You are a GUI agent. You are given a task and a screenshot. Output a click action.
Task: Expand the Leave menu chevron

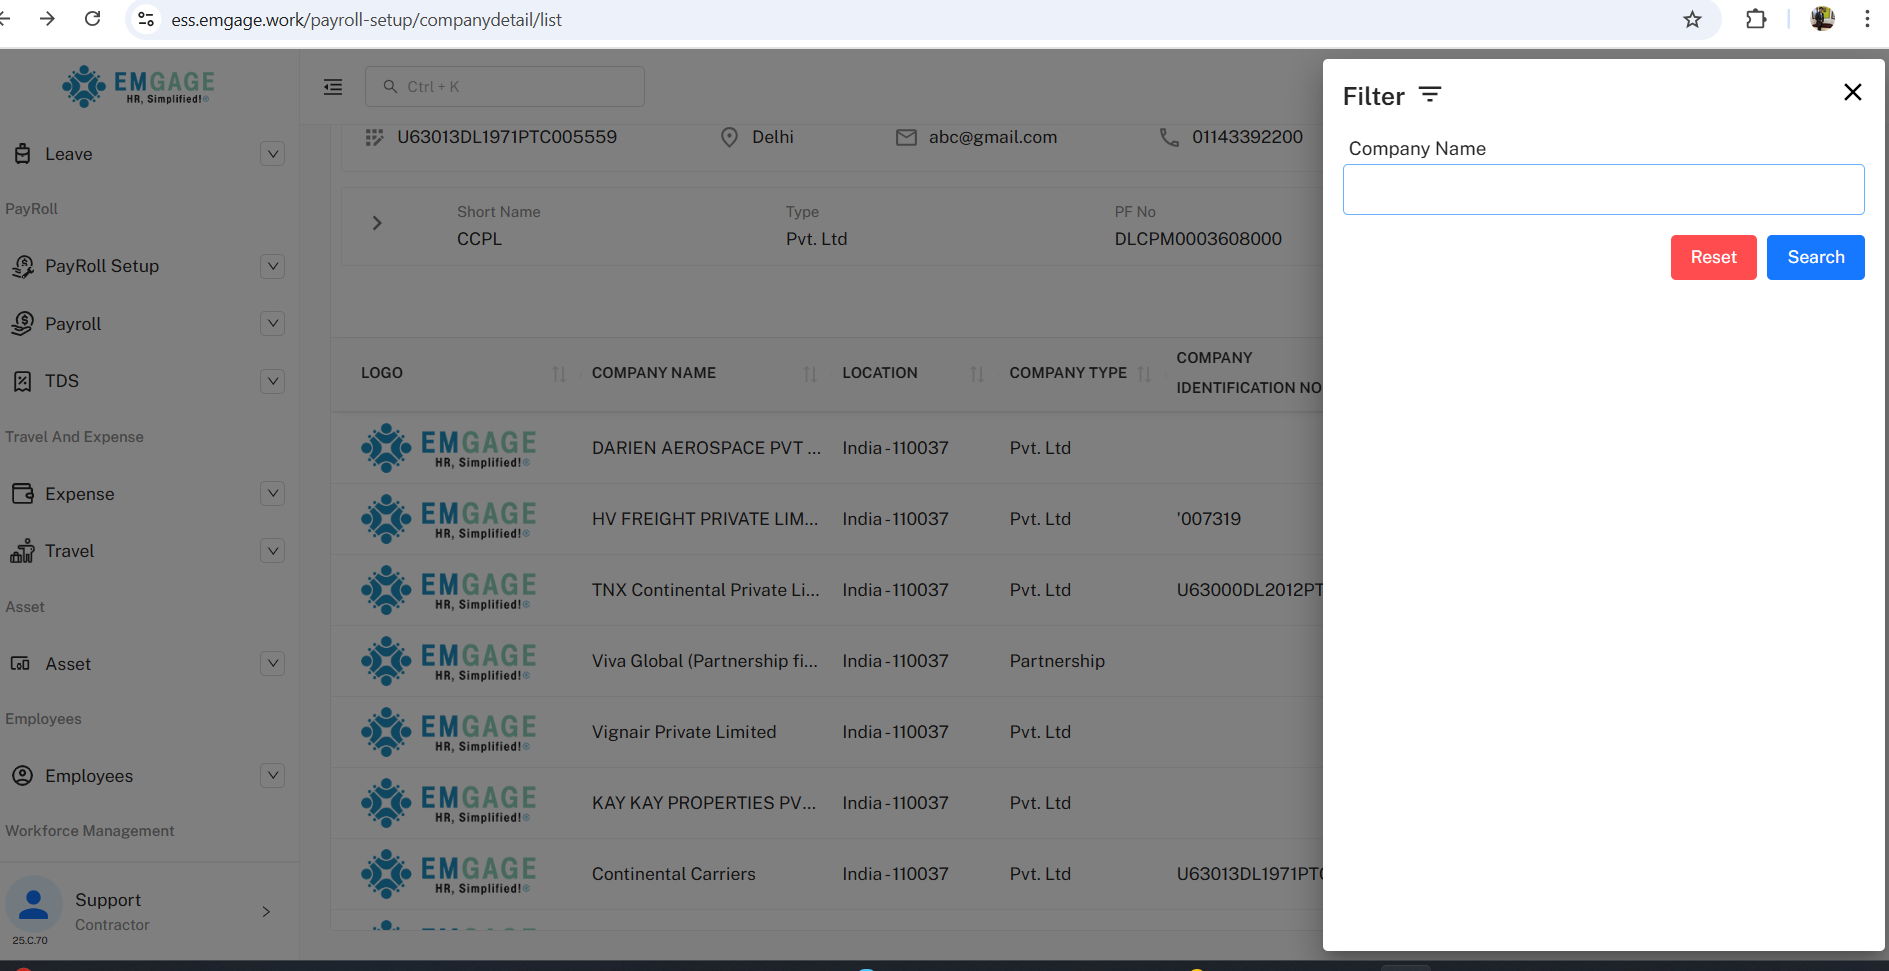272,154
